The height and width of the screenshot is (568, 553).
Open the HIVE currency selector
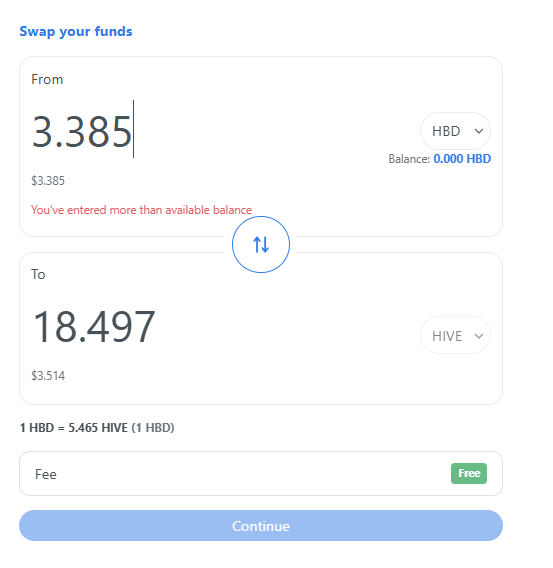[455, 335]
